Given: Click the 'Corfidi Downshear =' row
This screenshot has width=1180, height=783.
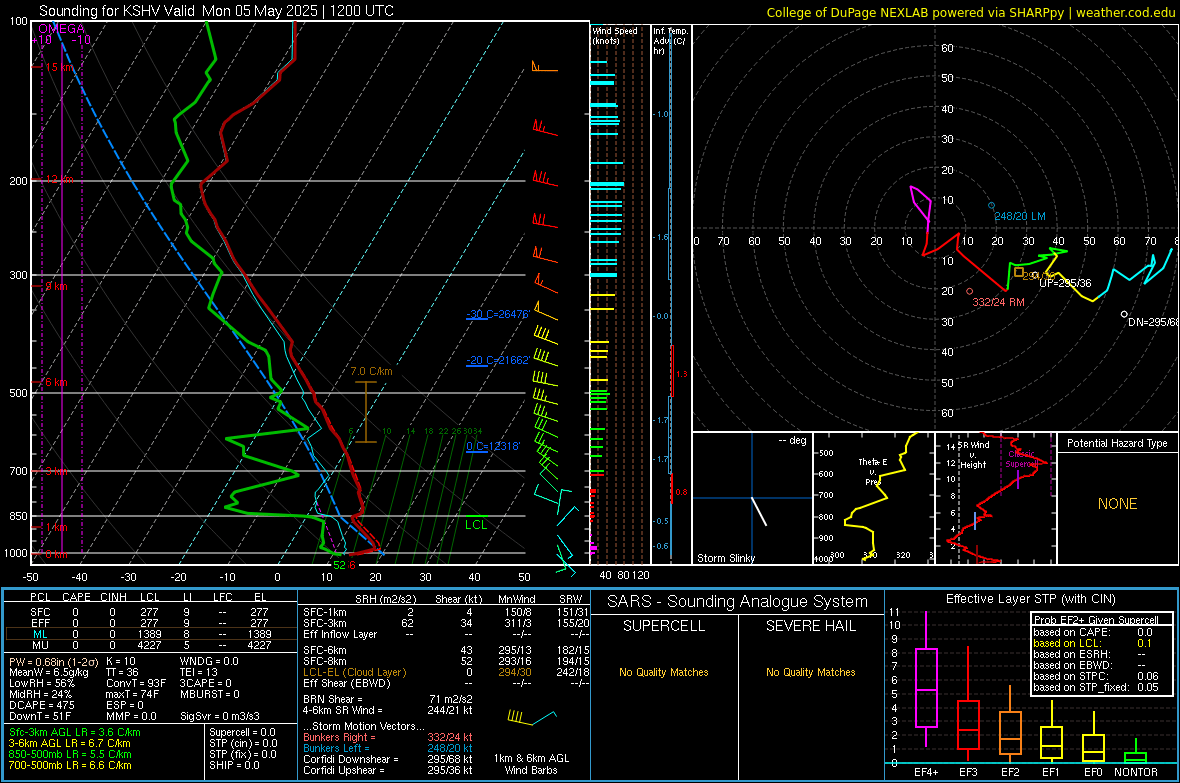Looking at the screenshot, I should (388, 759).
